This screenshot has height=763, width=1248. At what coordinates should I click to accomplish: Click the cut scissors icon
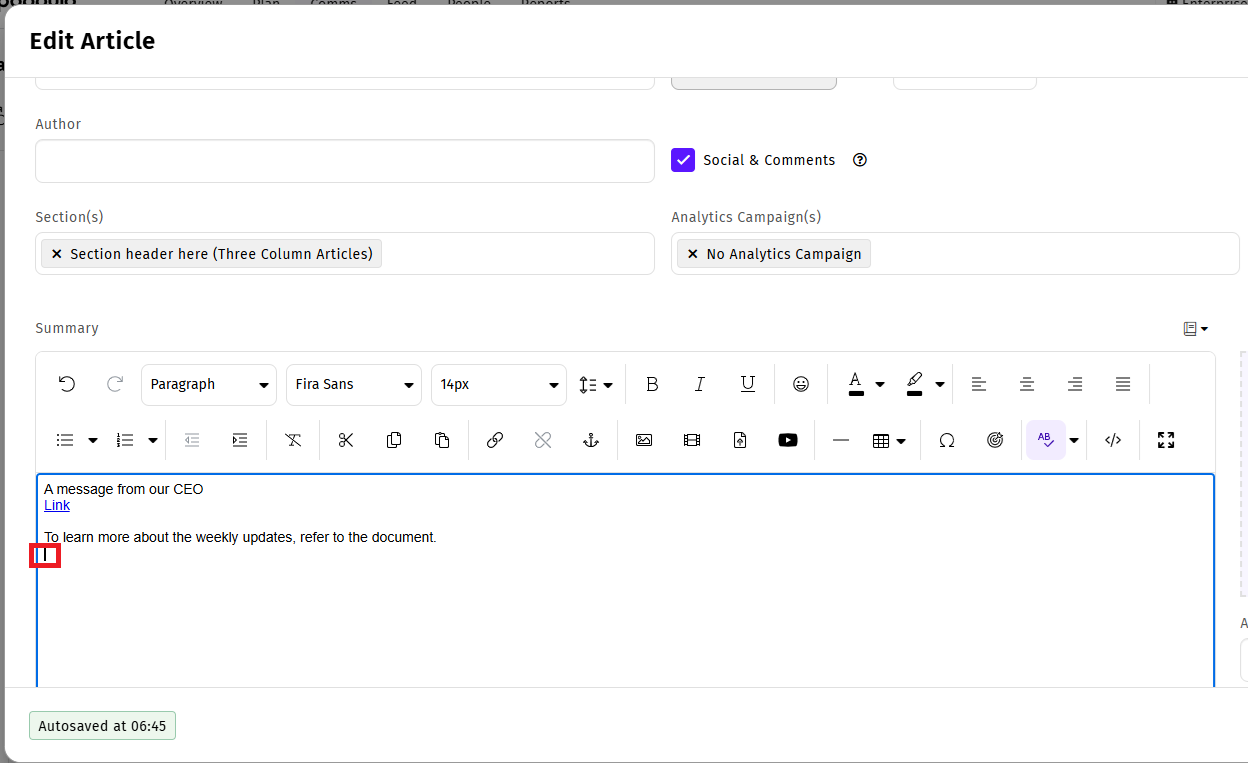(346, 440)
